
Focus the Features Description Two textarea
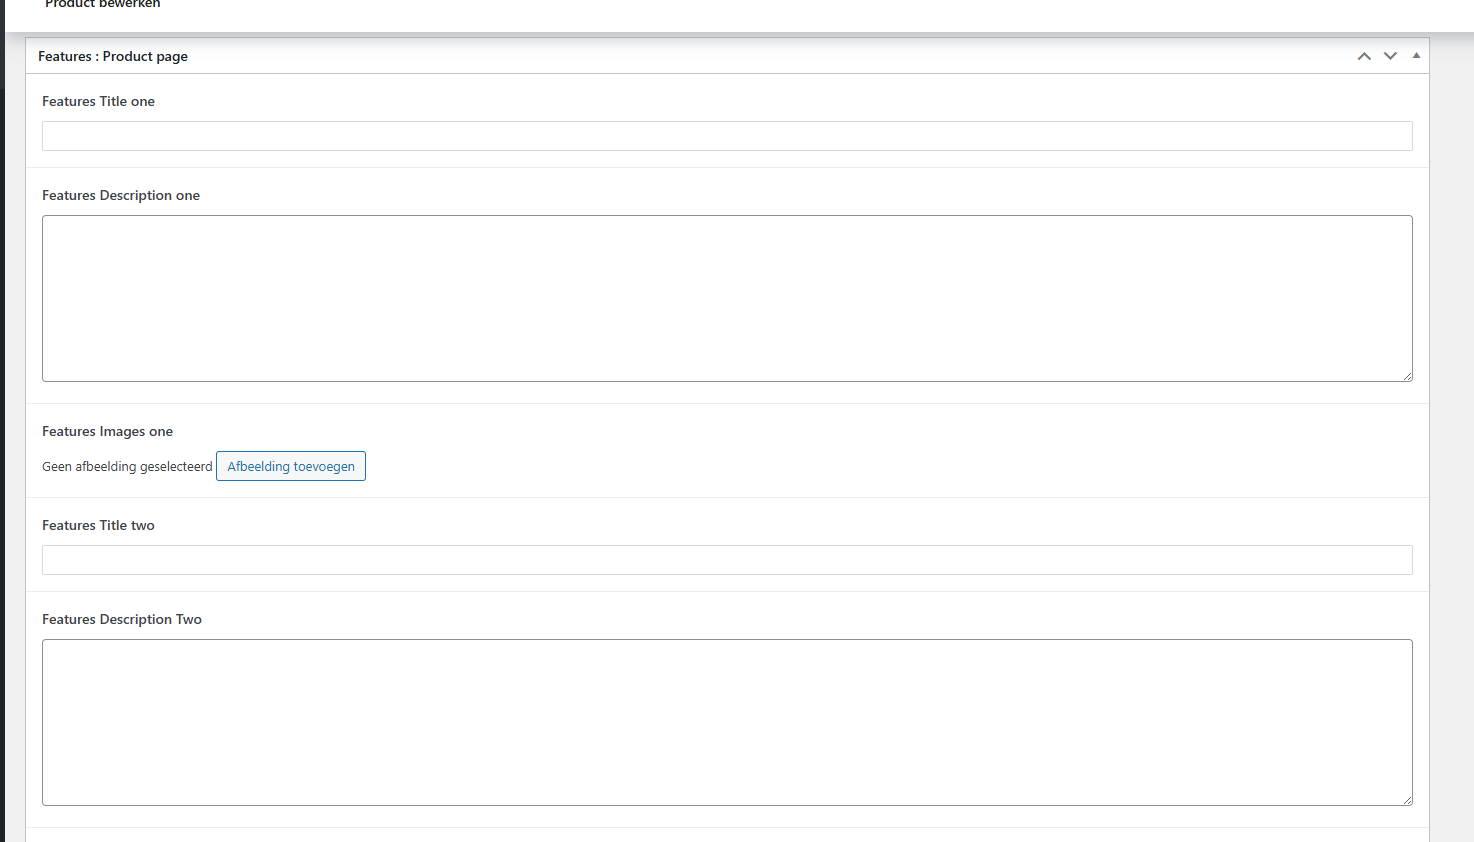(727, 722)
